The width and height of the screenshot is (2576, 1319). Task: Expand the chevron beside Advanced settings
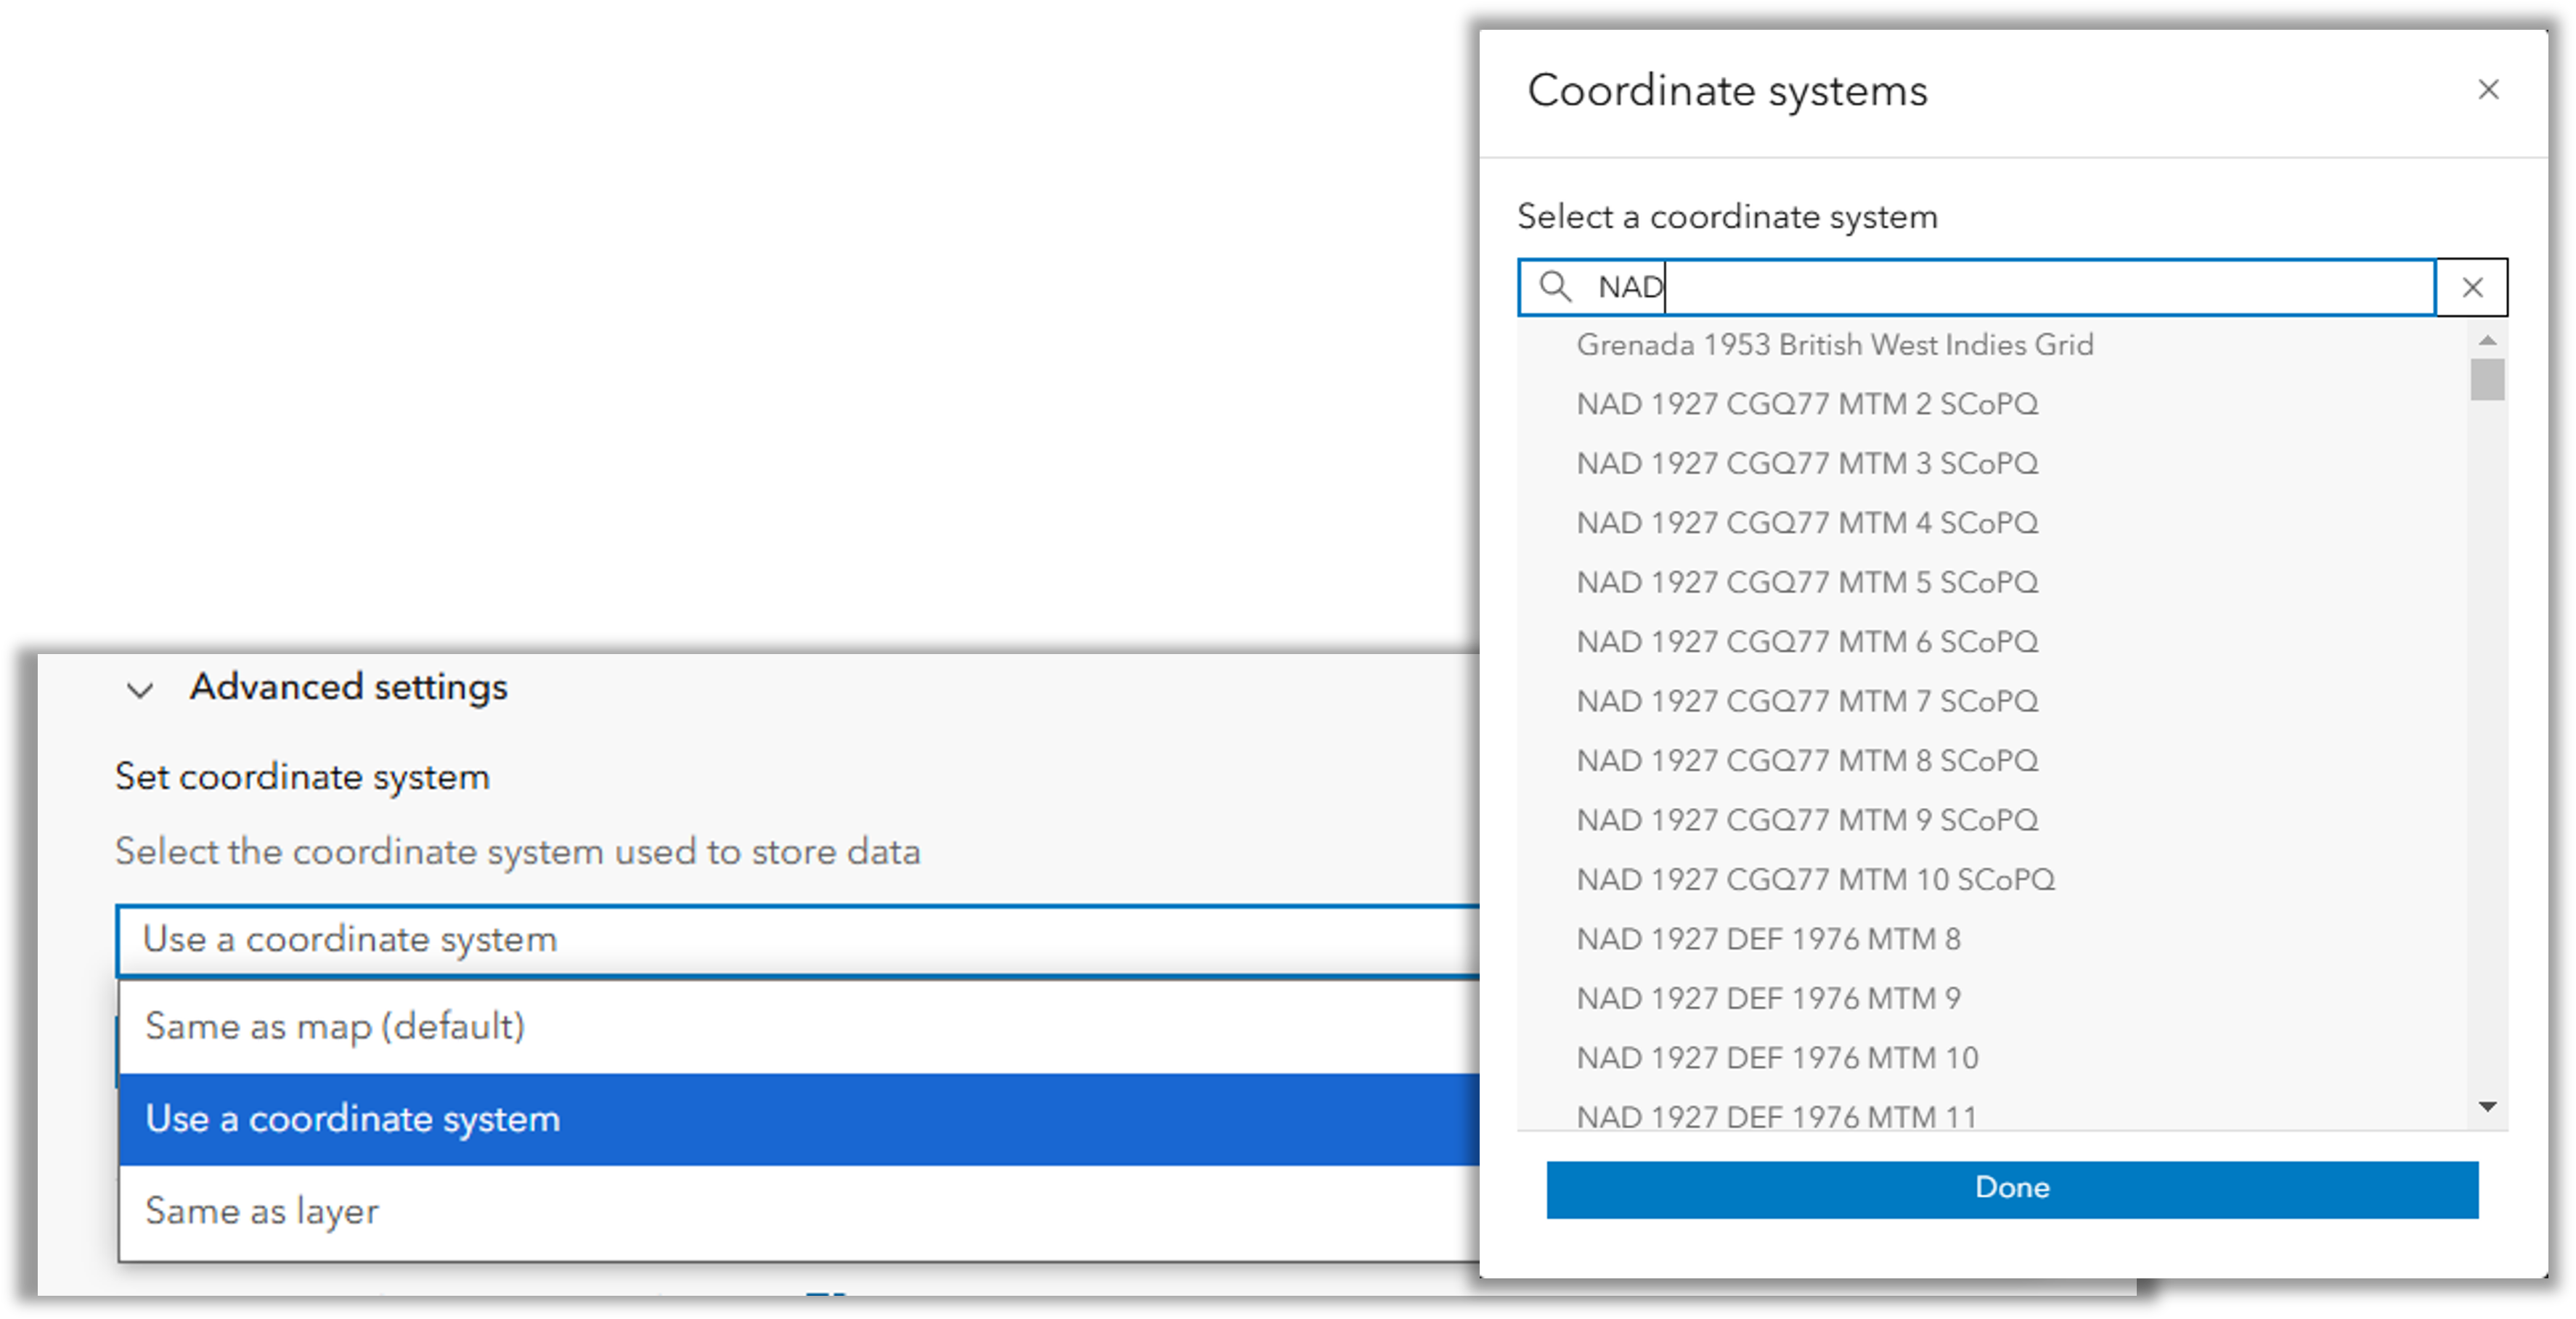point(141,690)
